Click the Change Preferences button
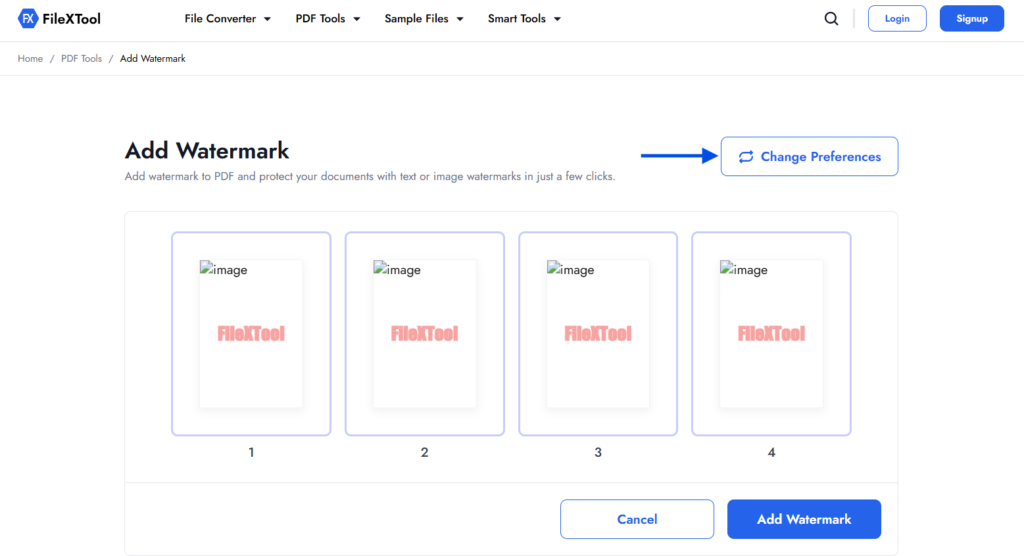The image size is (1024, 556). pyautogui.click(x=809, y=156)
